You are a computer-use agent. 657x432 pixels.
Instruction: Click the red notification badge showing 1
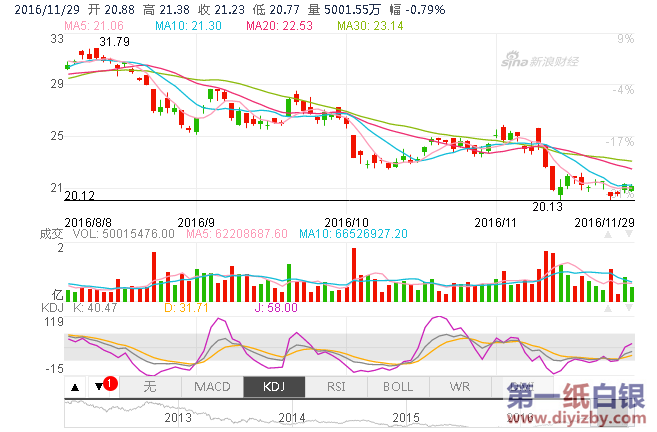(x=109, y=384)
